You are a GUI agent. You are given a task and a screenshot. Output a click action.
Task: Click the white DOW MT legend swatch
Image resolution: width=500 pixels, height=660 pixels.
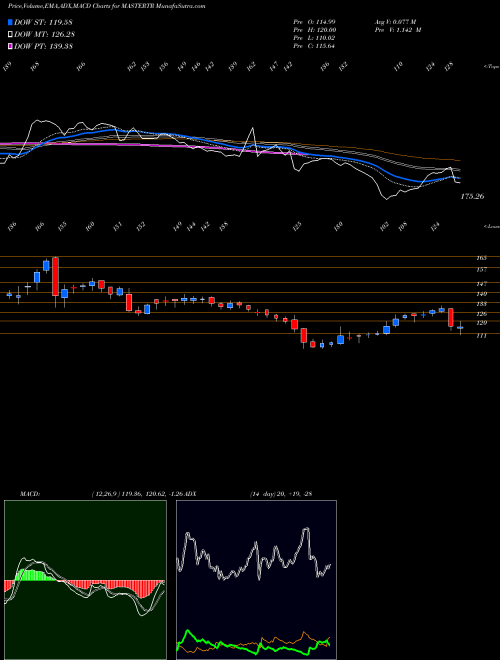click(11, 34)
